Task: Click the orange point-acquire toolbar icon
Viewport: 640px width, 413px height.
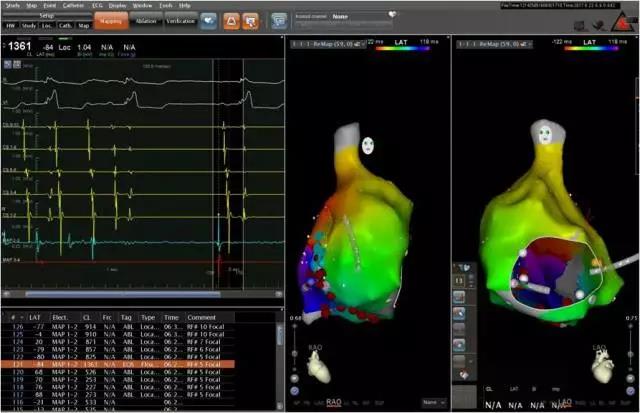Action: click(x=250, y=19)
